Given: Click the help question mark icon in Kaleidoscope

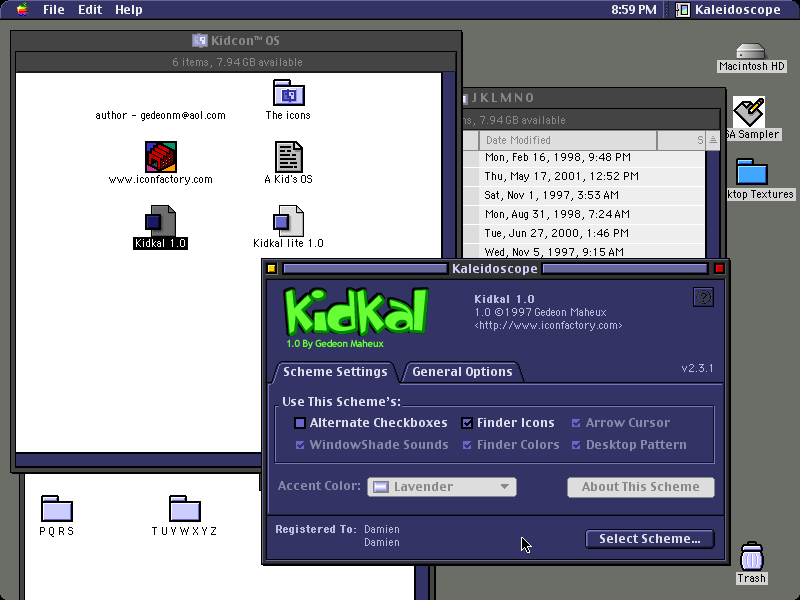Looking at the screenshot, I should (703, 297).
